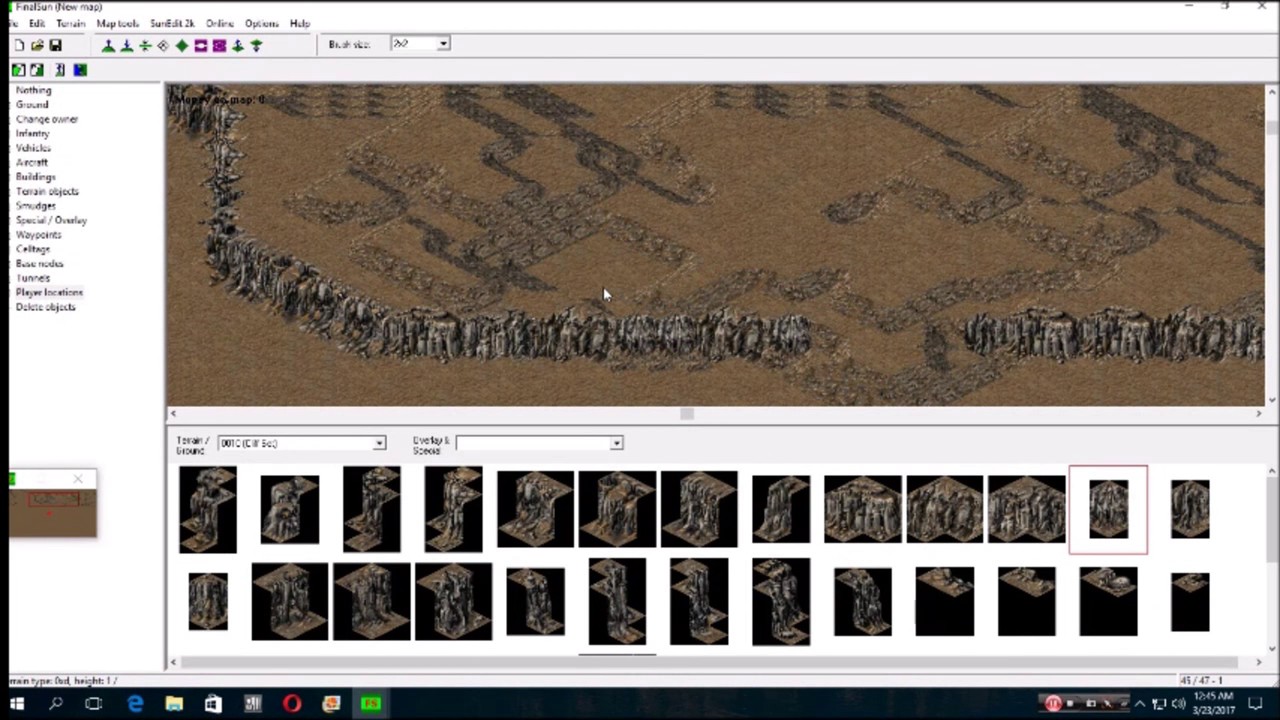Click the red-outlined selected cliff tile thumbnail
Screen dimensions: 1280x720
pos(1108,509)
